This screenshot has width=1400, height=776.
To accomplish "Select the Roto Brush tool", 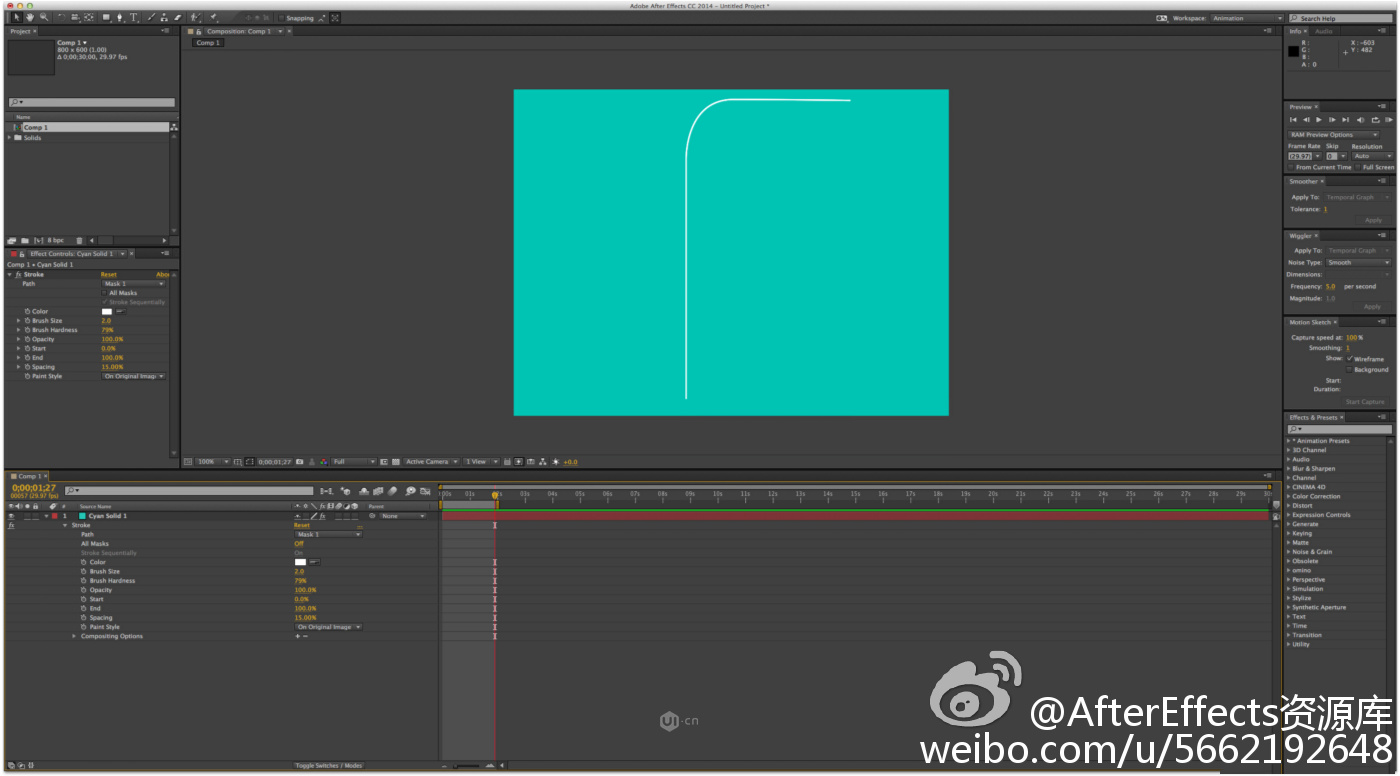I will tap(194, 17).
